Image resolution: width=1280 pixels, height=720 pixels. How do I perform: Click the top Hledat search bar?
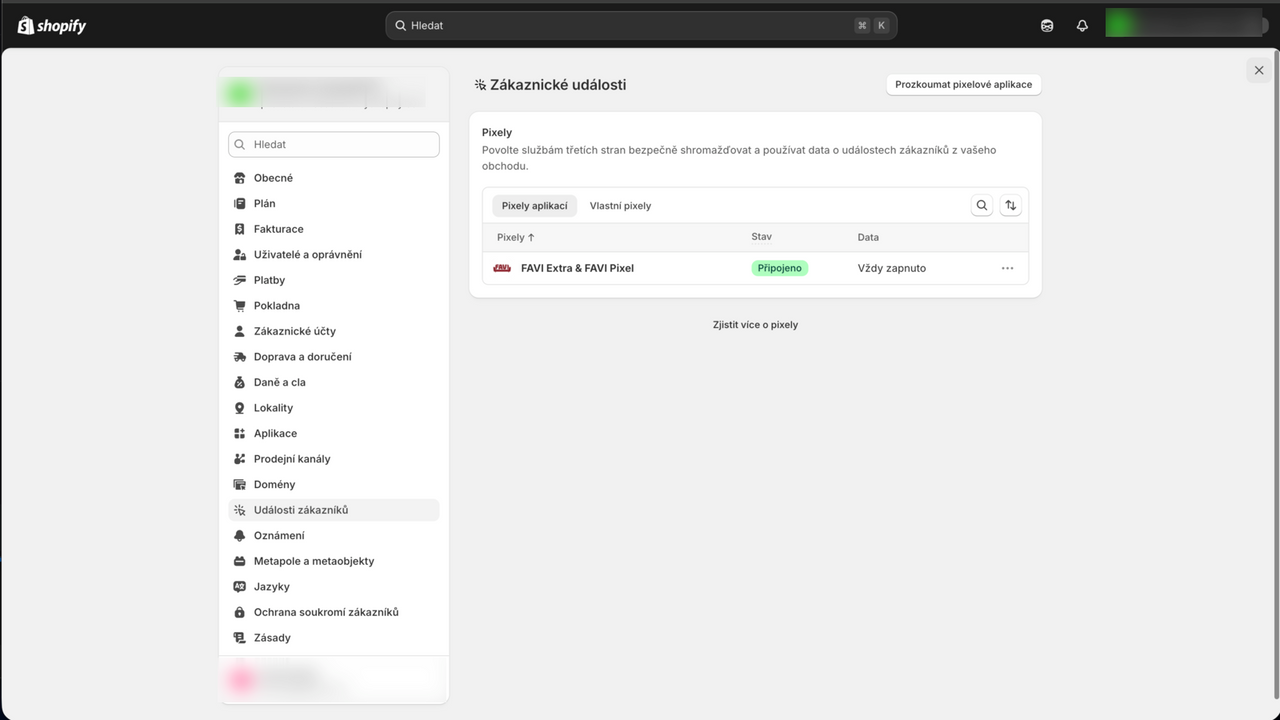point(641,26)
